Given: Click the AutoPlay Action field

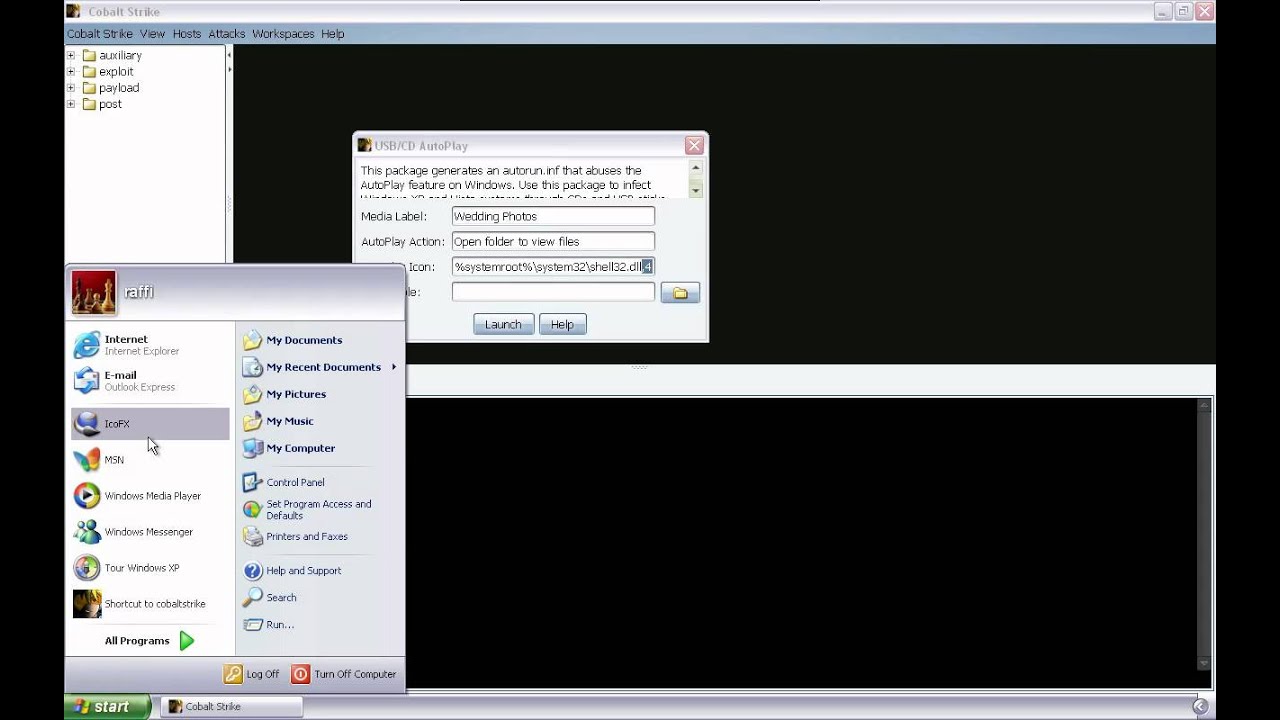Looking at the screenshot, I should [553, 241].
